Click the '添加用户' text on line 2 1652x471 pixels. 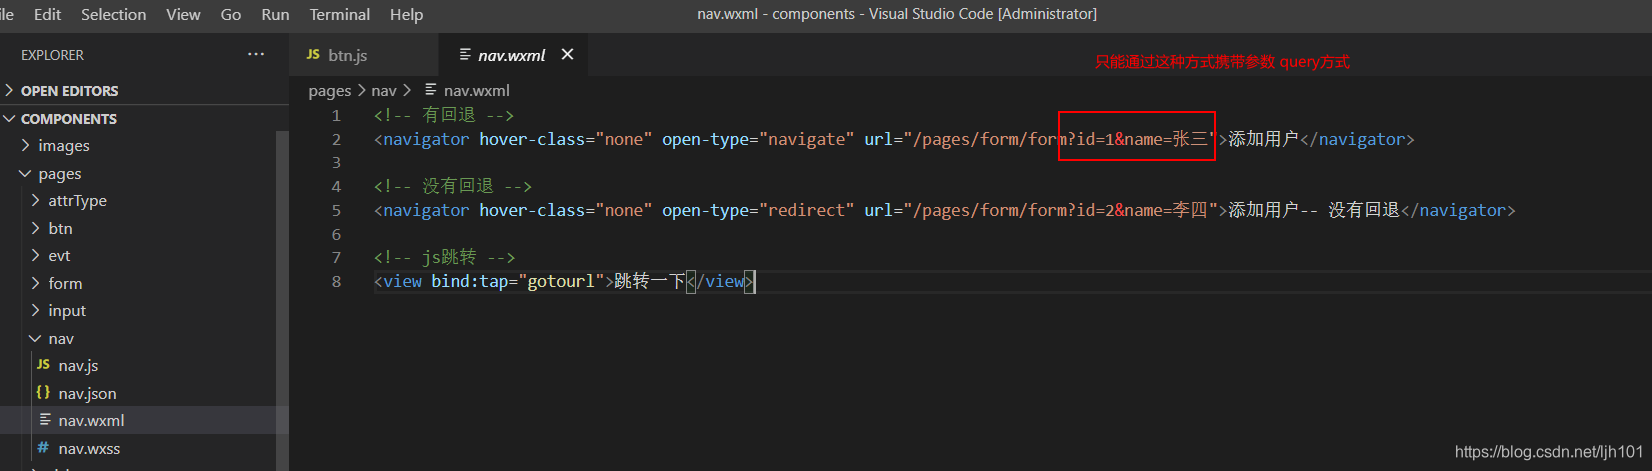(x=1264, y=140)
